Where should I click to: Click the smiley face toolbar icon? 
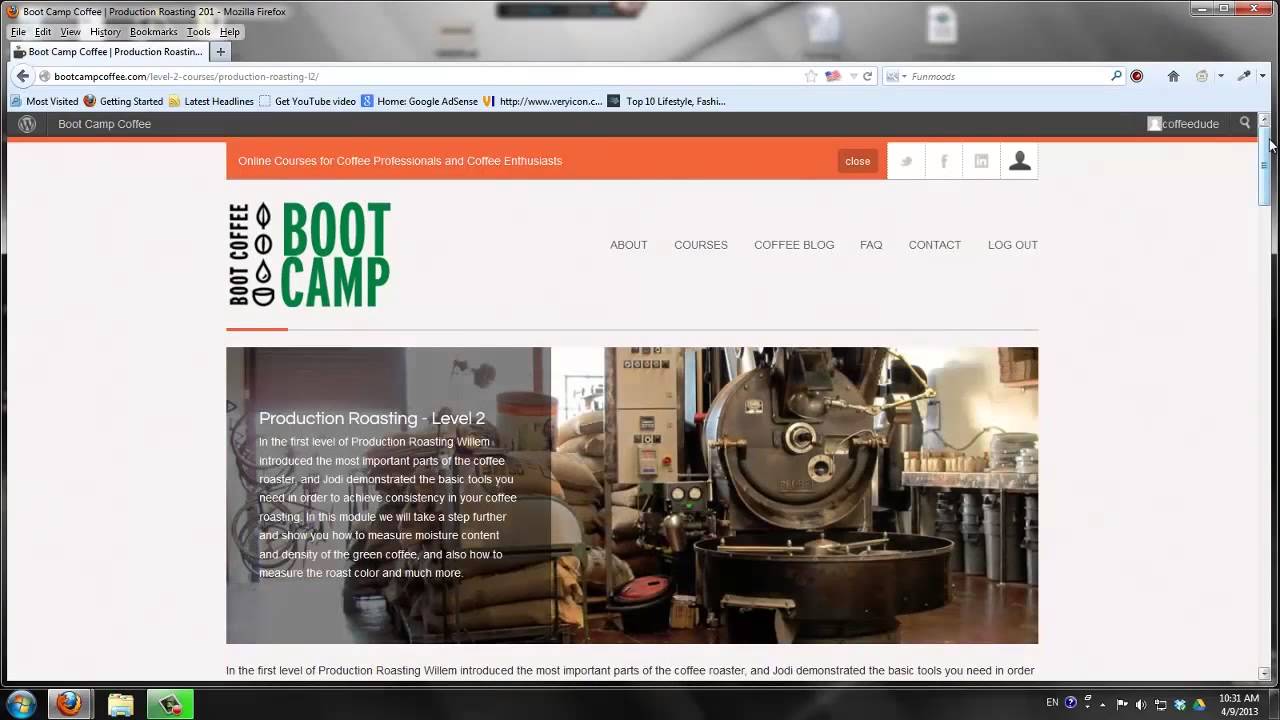1202,76
